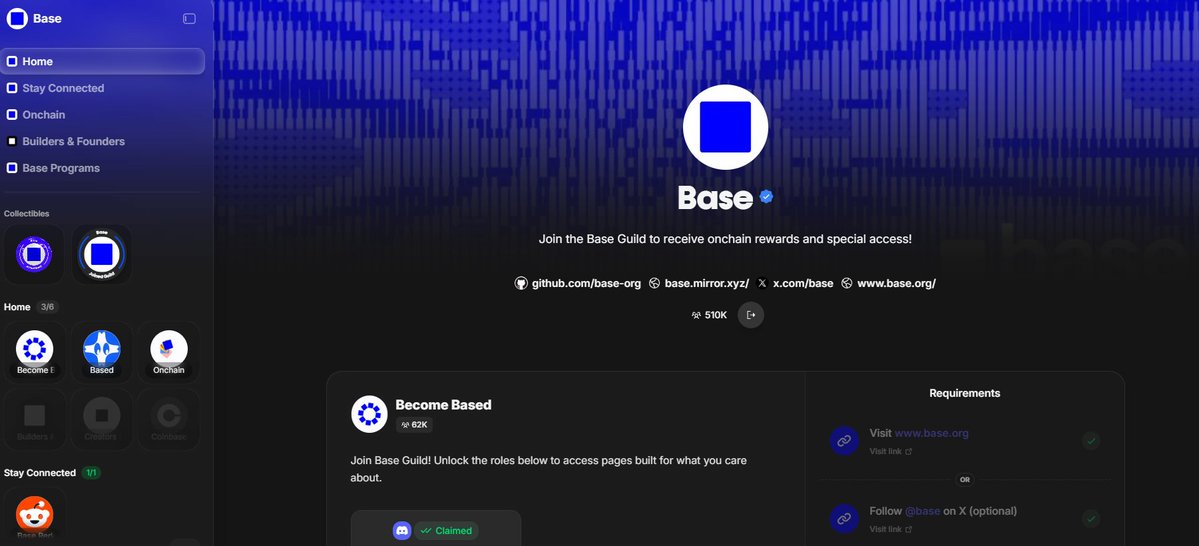Open the Base Programs page

(102, 168)
